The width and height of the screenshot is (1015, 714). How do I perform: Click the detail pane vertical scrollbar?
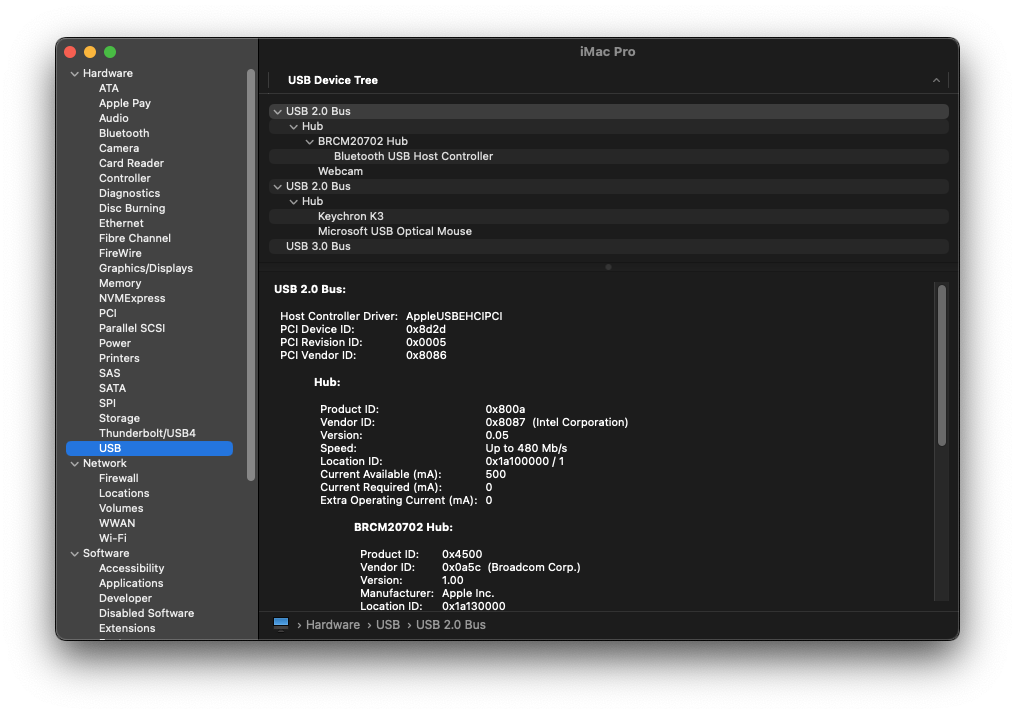coord(942,365)
